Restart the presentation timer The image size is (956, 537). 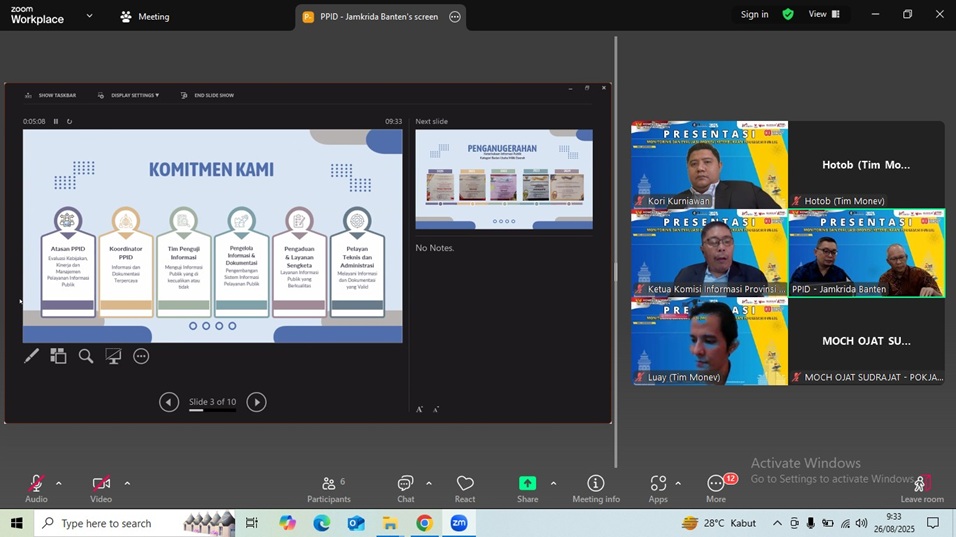(x=70, y=121)
